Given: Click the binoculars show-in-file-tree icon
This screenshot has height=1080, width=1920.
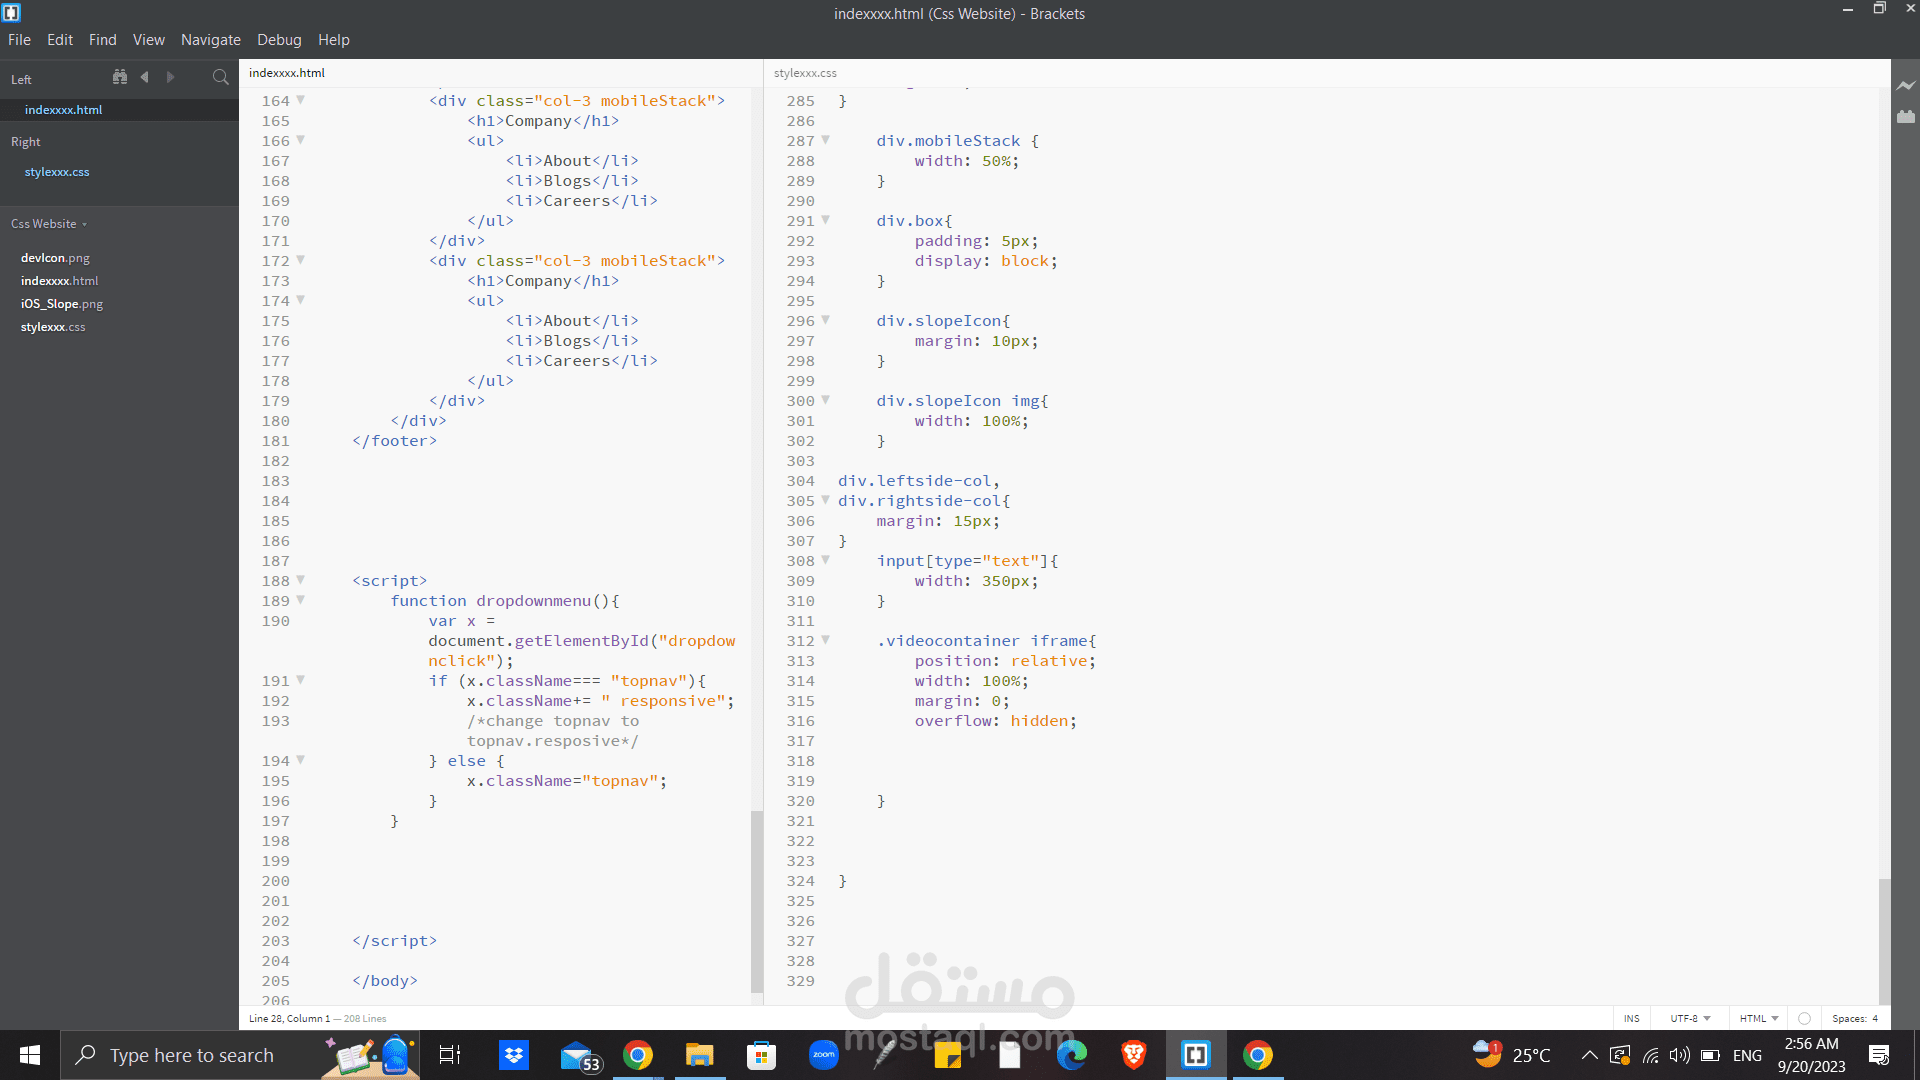Looking at the screenshot, I should (120, 77).
